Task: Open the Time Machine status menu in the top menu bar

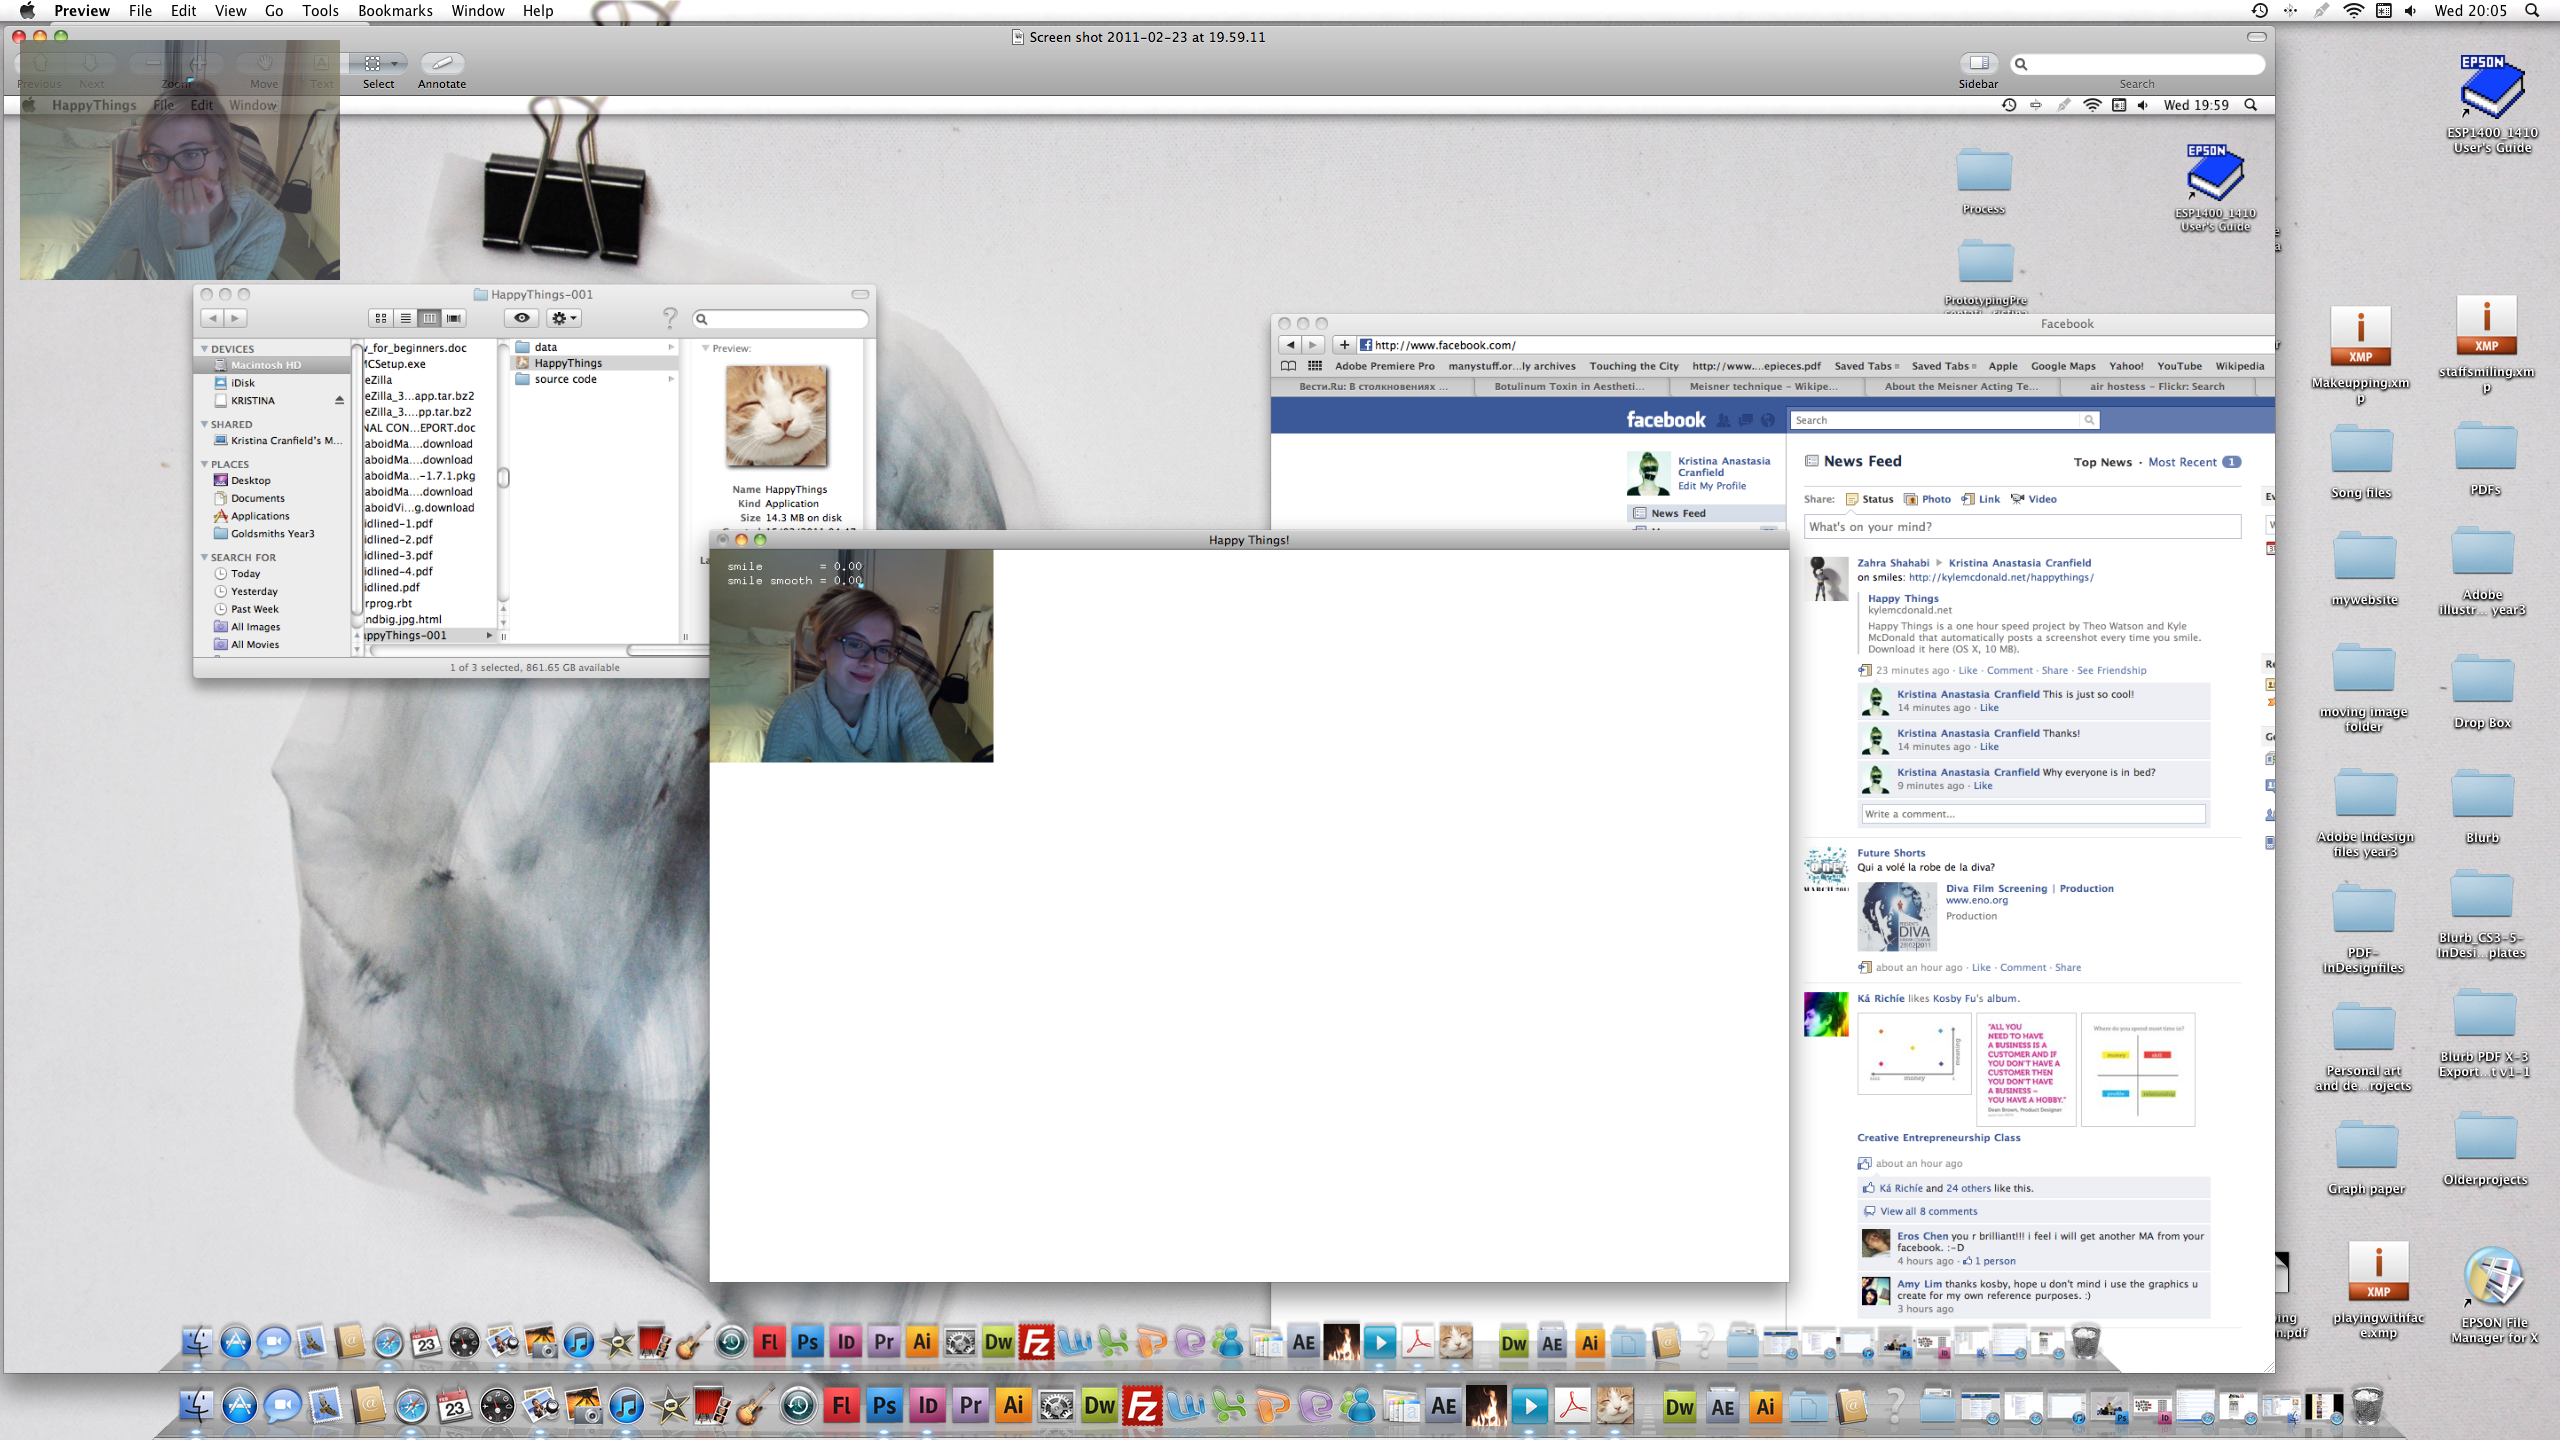Action: click(2259, 11)
